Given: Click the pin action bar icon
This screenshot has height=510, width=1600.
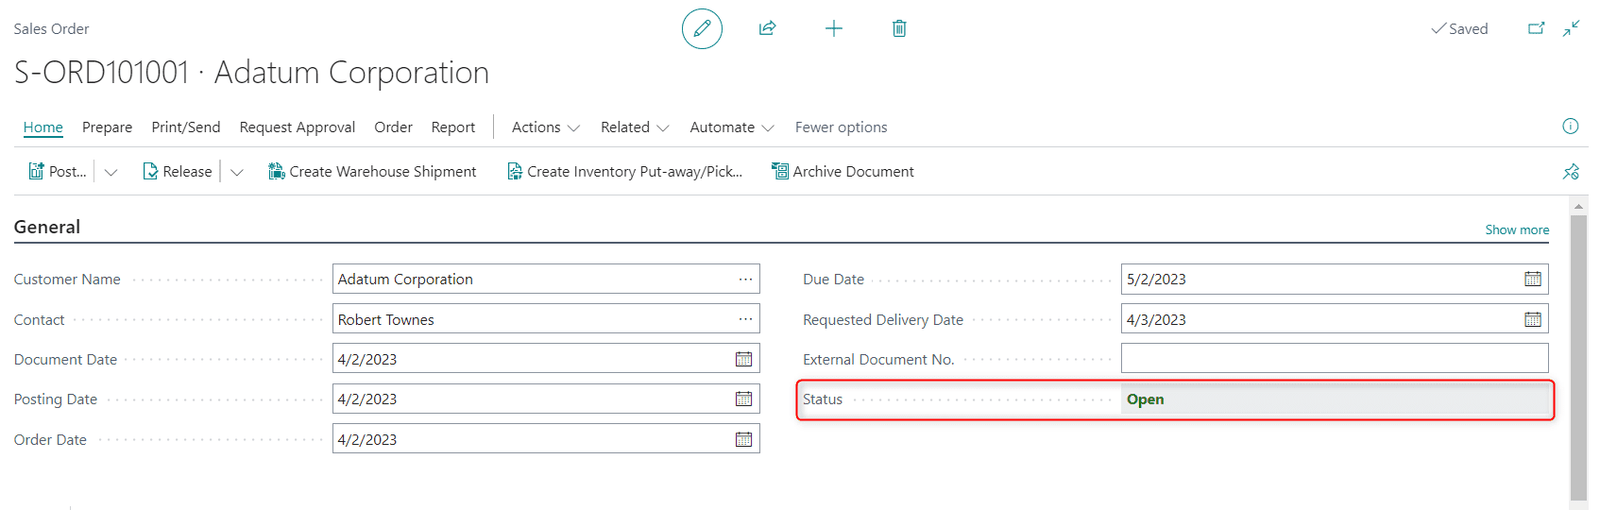Looking at the screenshot, I should (x=1571, y=172).
